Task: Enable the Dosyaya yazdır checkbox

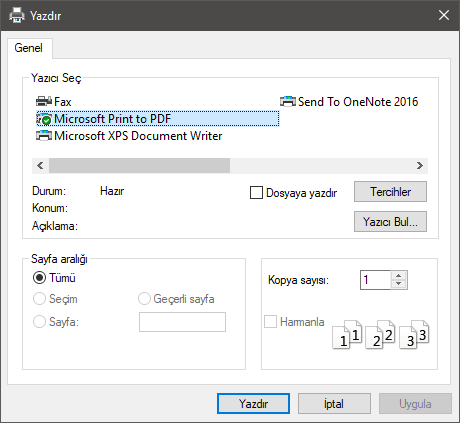Action: pos(256,193)
